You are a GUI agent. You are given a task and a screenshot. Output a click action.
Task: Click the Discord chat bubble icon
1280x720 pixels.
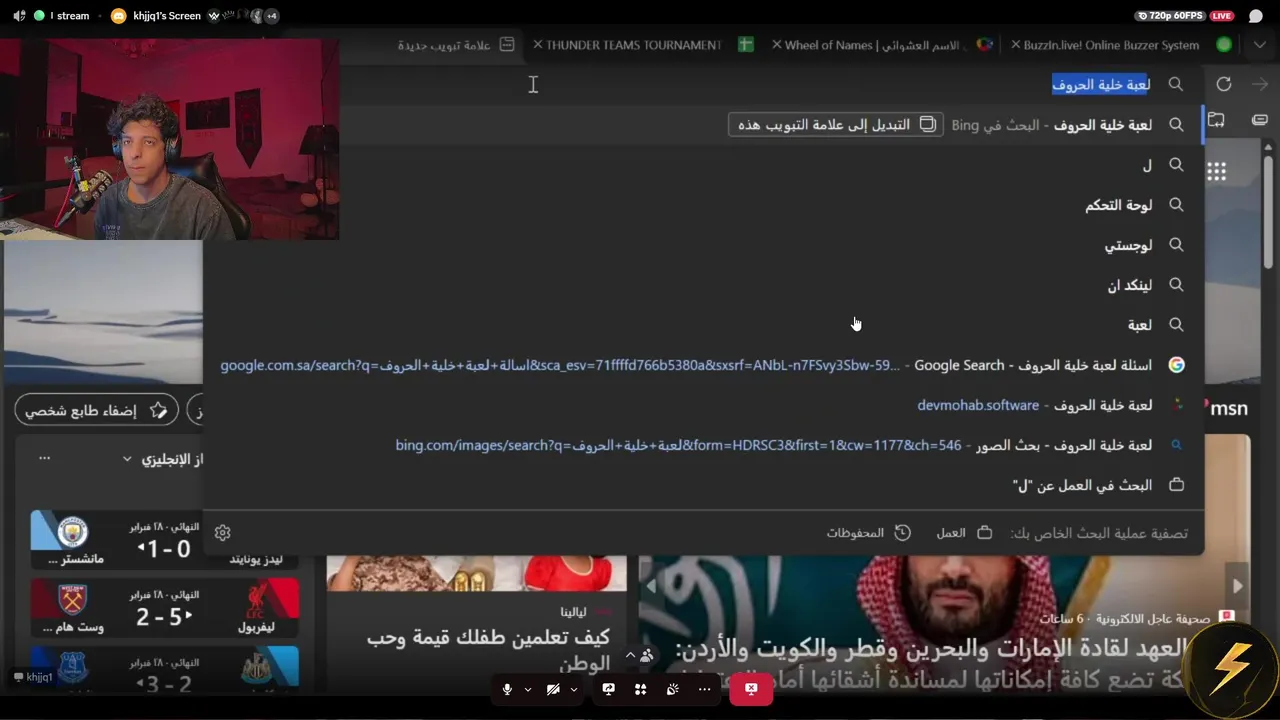click(1256, 16)
